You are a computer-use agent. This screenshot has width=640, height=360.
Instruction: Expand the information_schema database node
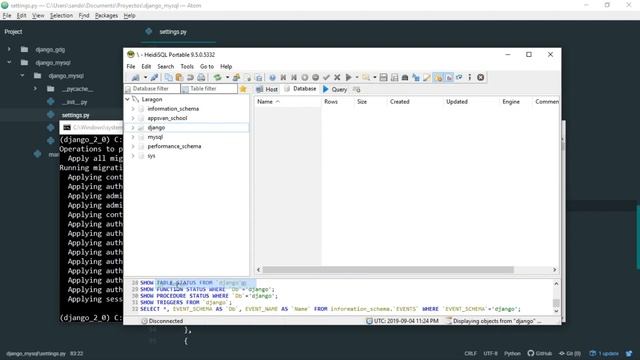pos(133,109)
